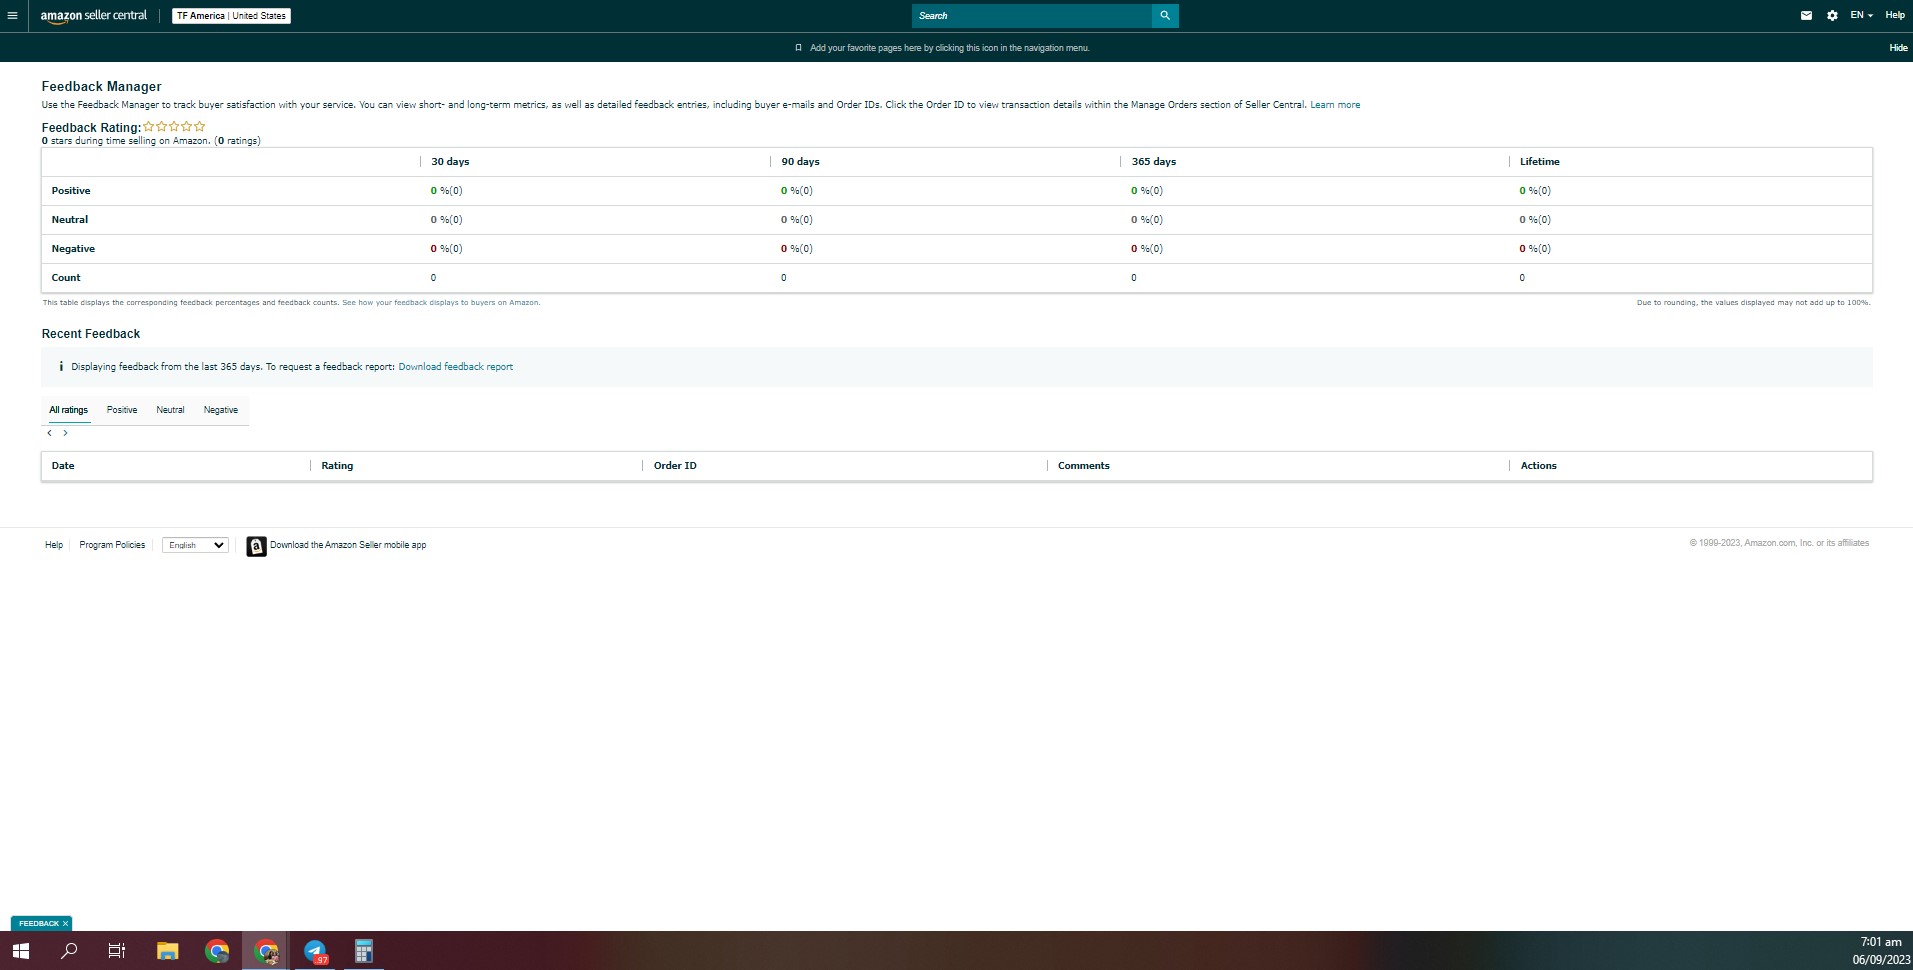Open Program Policies link

point(112,545)
